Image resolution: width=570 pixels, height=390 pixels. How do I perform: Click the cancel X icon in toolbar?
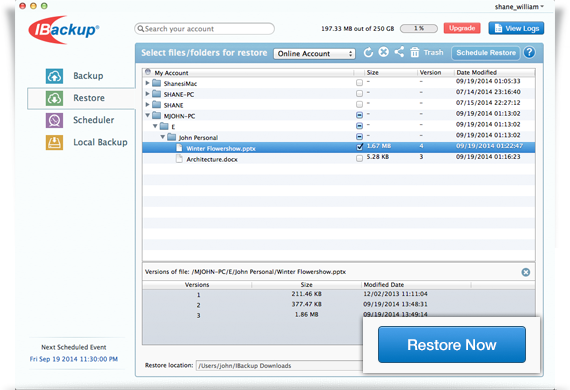pos(384,52)
